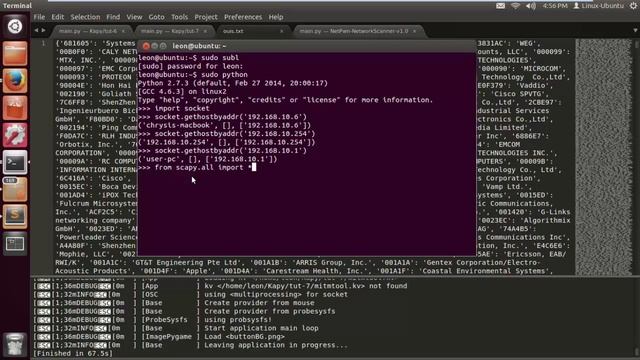Open the Ubuntu Software Center launcher icon
The width and height of the screenshot is (640, 360).
[15, 108]
